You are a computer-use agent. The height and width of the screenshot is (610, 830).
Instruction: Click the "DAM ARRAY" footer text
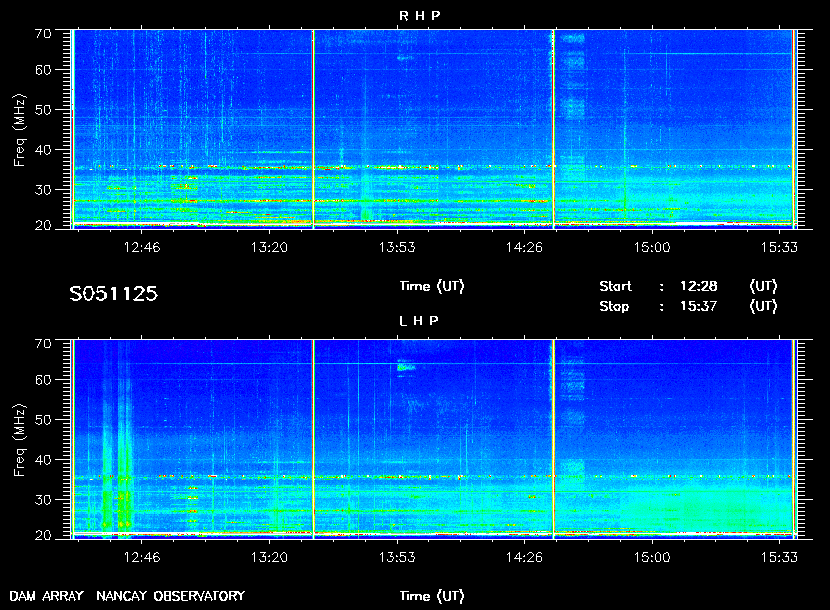47,596
